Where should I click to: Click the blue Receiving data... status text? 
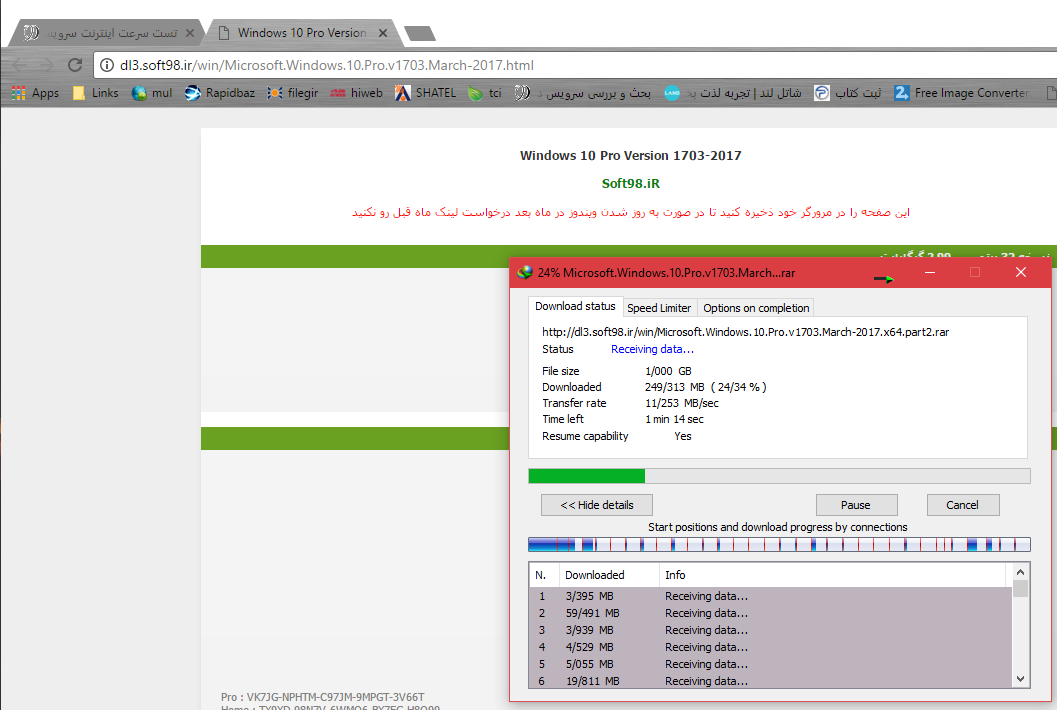[x=652, y=349]
